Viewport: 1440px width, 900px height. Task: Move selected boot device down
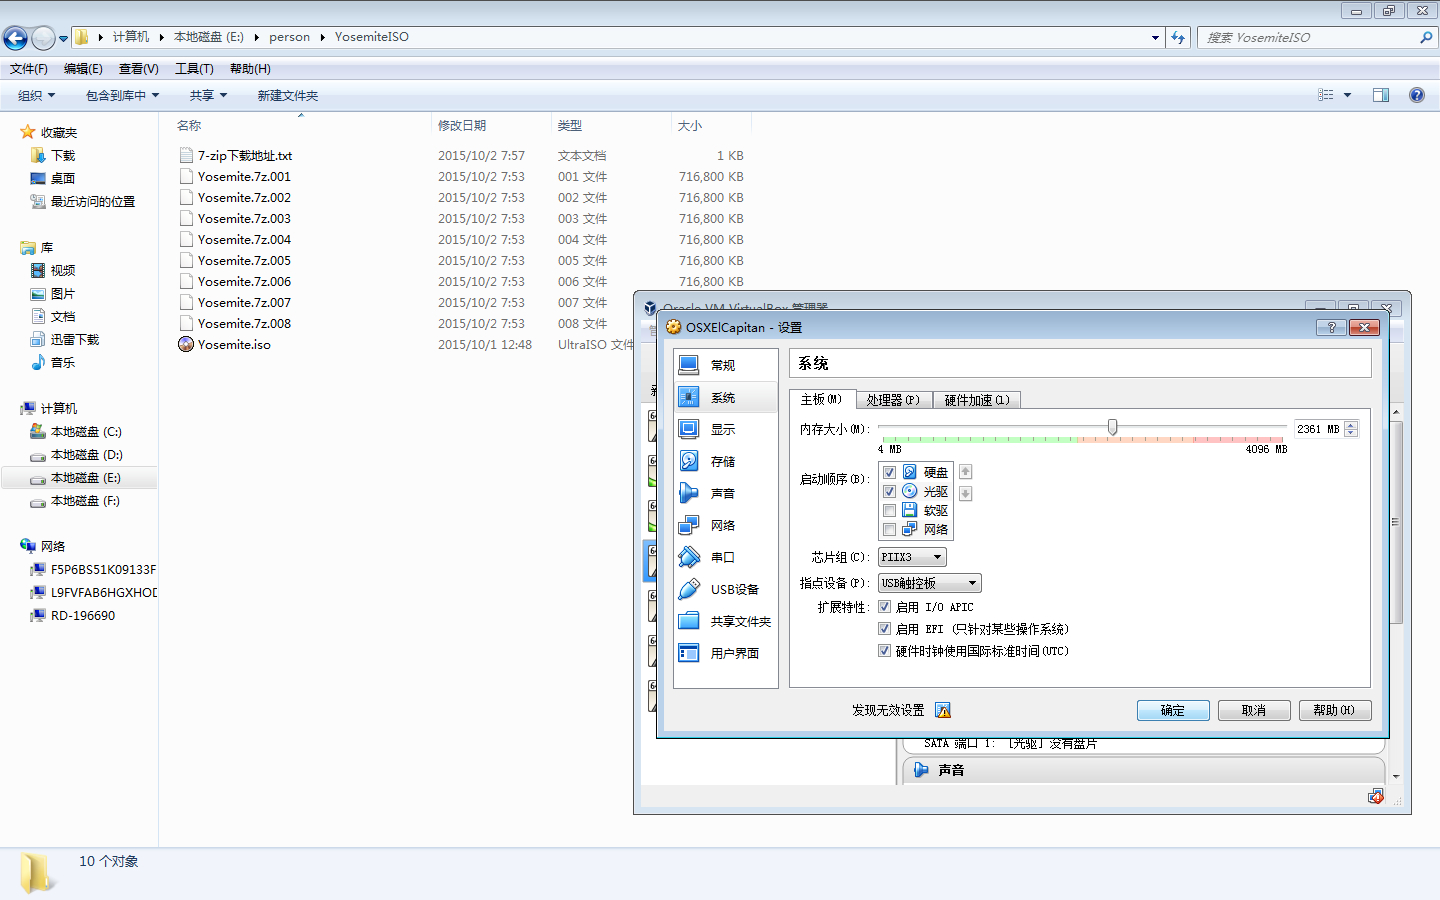[965, 493]
